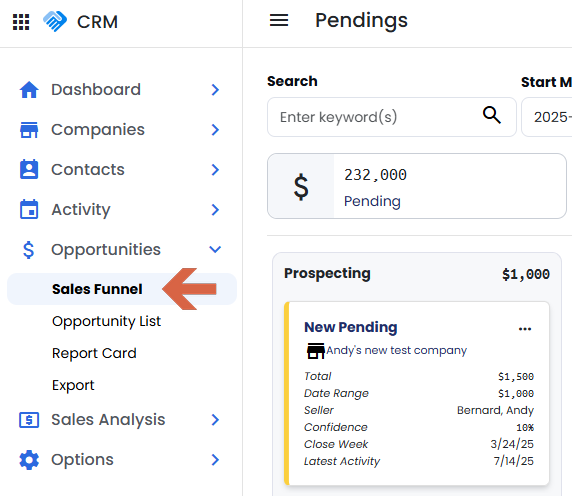Click CRM app title text
This screenshot has width=572, height=496.
[97, 22]
